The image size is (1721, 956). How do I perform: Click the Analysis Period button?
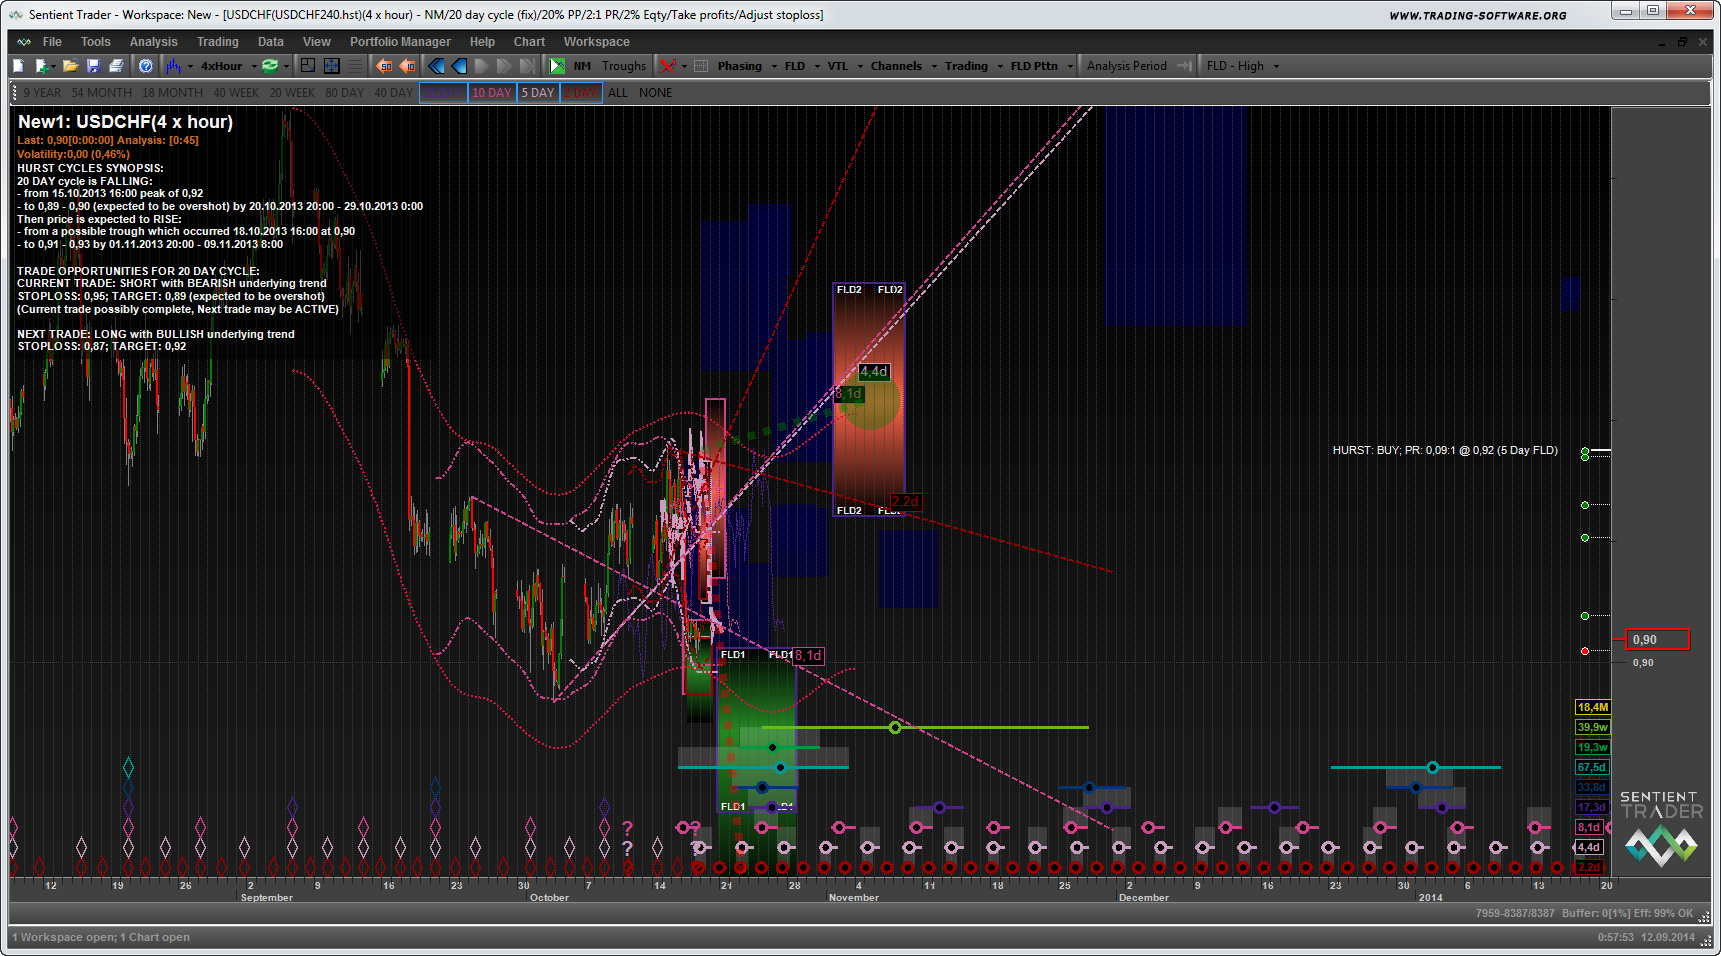tap(1126, 66)
